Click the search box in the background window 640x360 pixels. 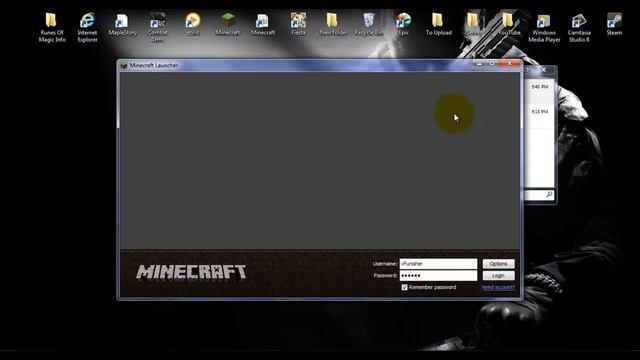click(539, 195)
